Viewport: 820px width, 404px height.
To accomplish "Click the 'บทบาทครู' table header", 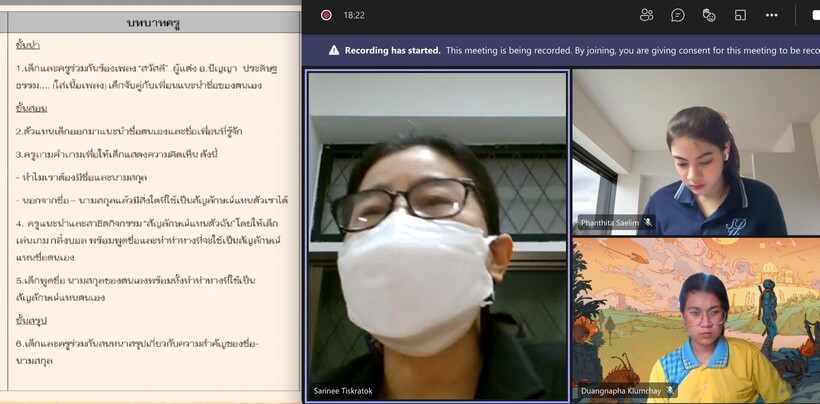I will (x=153, y=23).
